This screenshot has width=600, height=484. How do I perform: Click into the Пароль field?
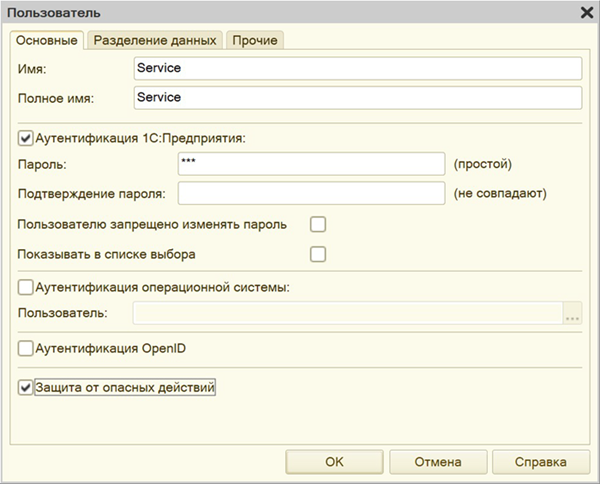pos(310,164)
